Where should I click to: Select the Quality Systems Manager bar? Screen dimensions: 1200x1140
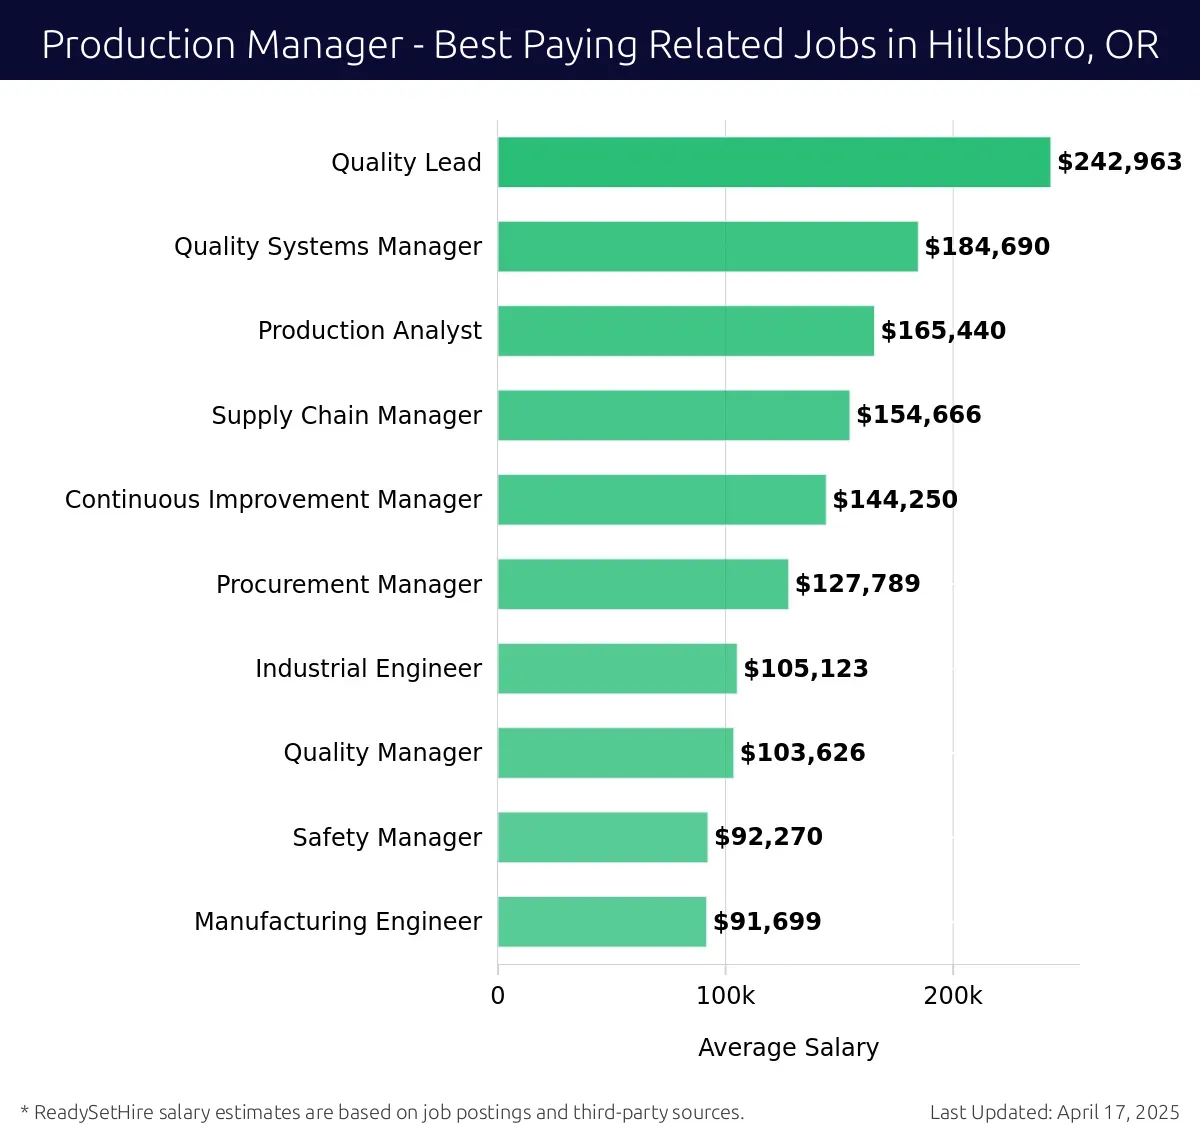coord(708,246)
